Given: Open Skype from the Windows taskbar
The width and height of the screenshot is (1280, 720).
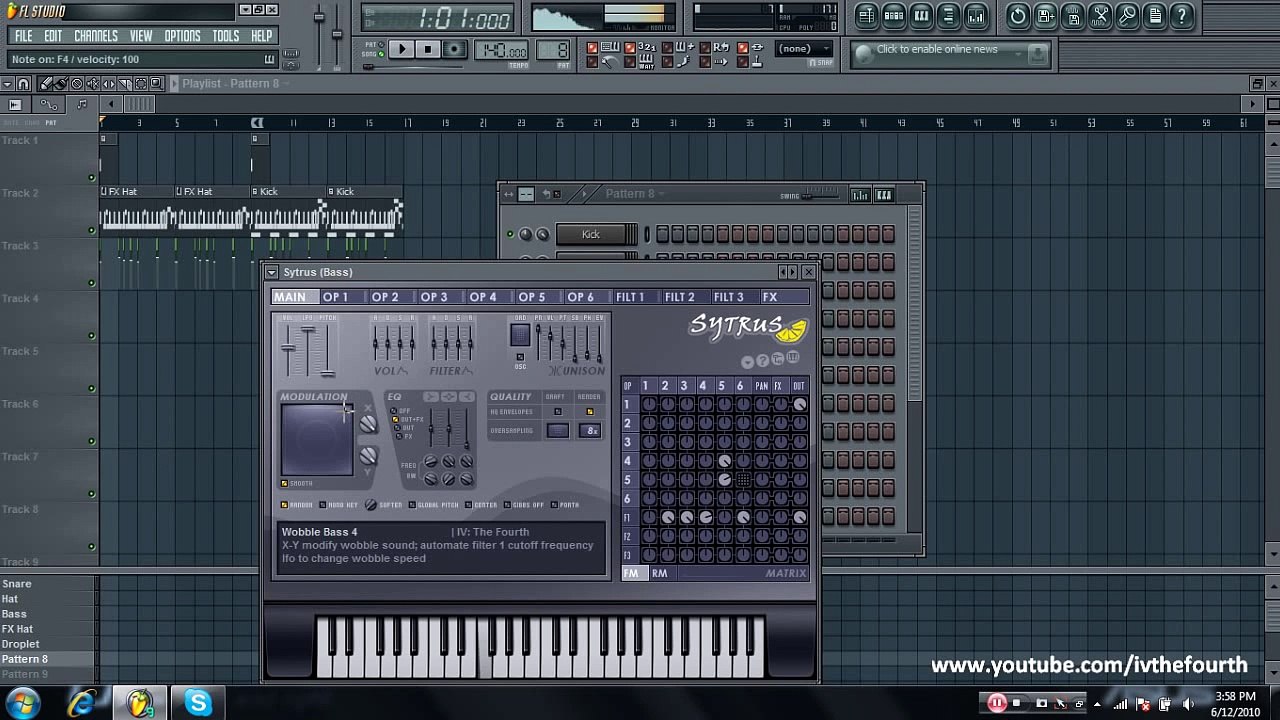Looking at the screenshot, I should [x=198, y=703].
